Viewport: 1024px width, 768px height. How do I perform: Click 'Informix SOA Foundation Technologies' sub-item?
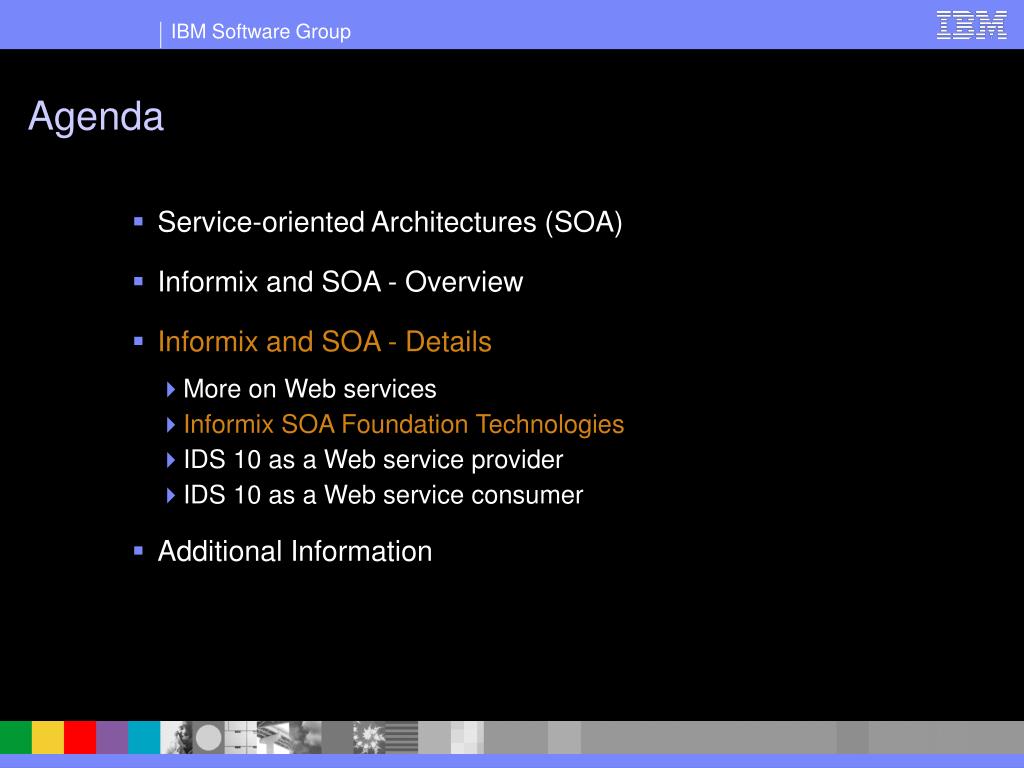tap(404, 424)
